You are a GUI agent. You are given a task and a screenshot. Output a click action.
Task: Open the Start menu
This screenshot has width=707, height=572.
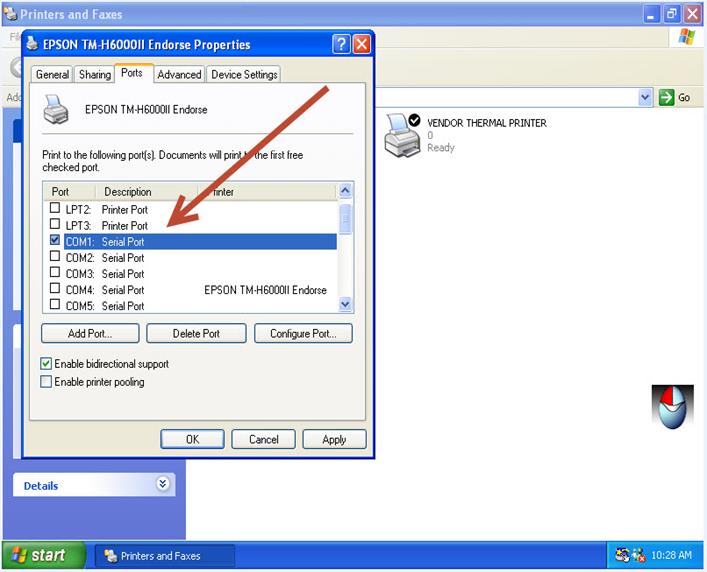point(44,555)
